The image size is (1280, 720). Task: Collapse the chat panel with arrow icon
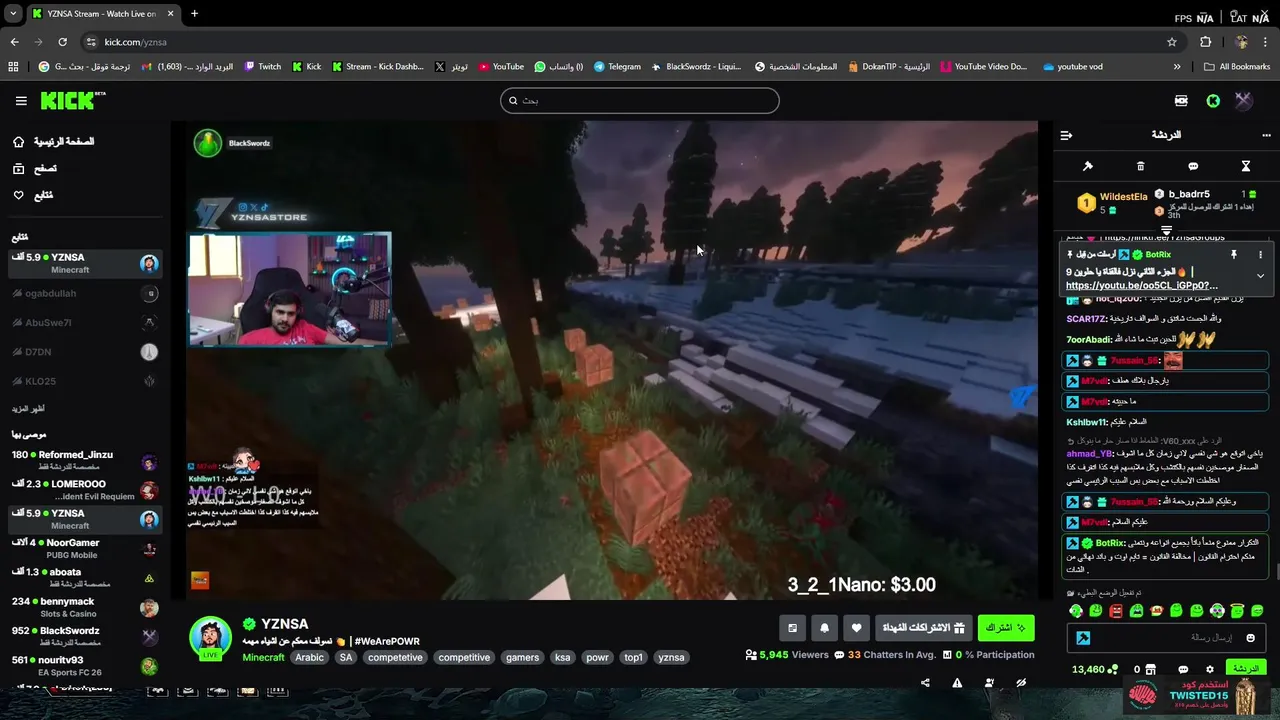(x=1066, y=135)
